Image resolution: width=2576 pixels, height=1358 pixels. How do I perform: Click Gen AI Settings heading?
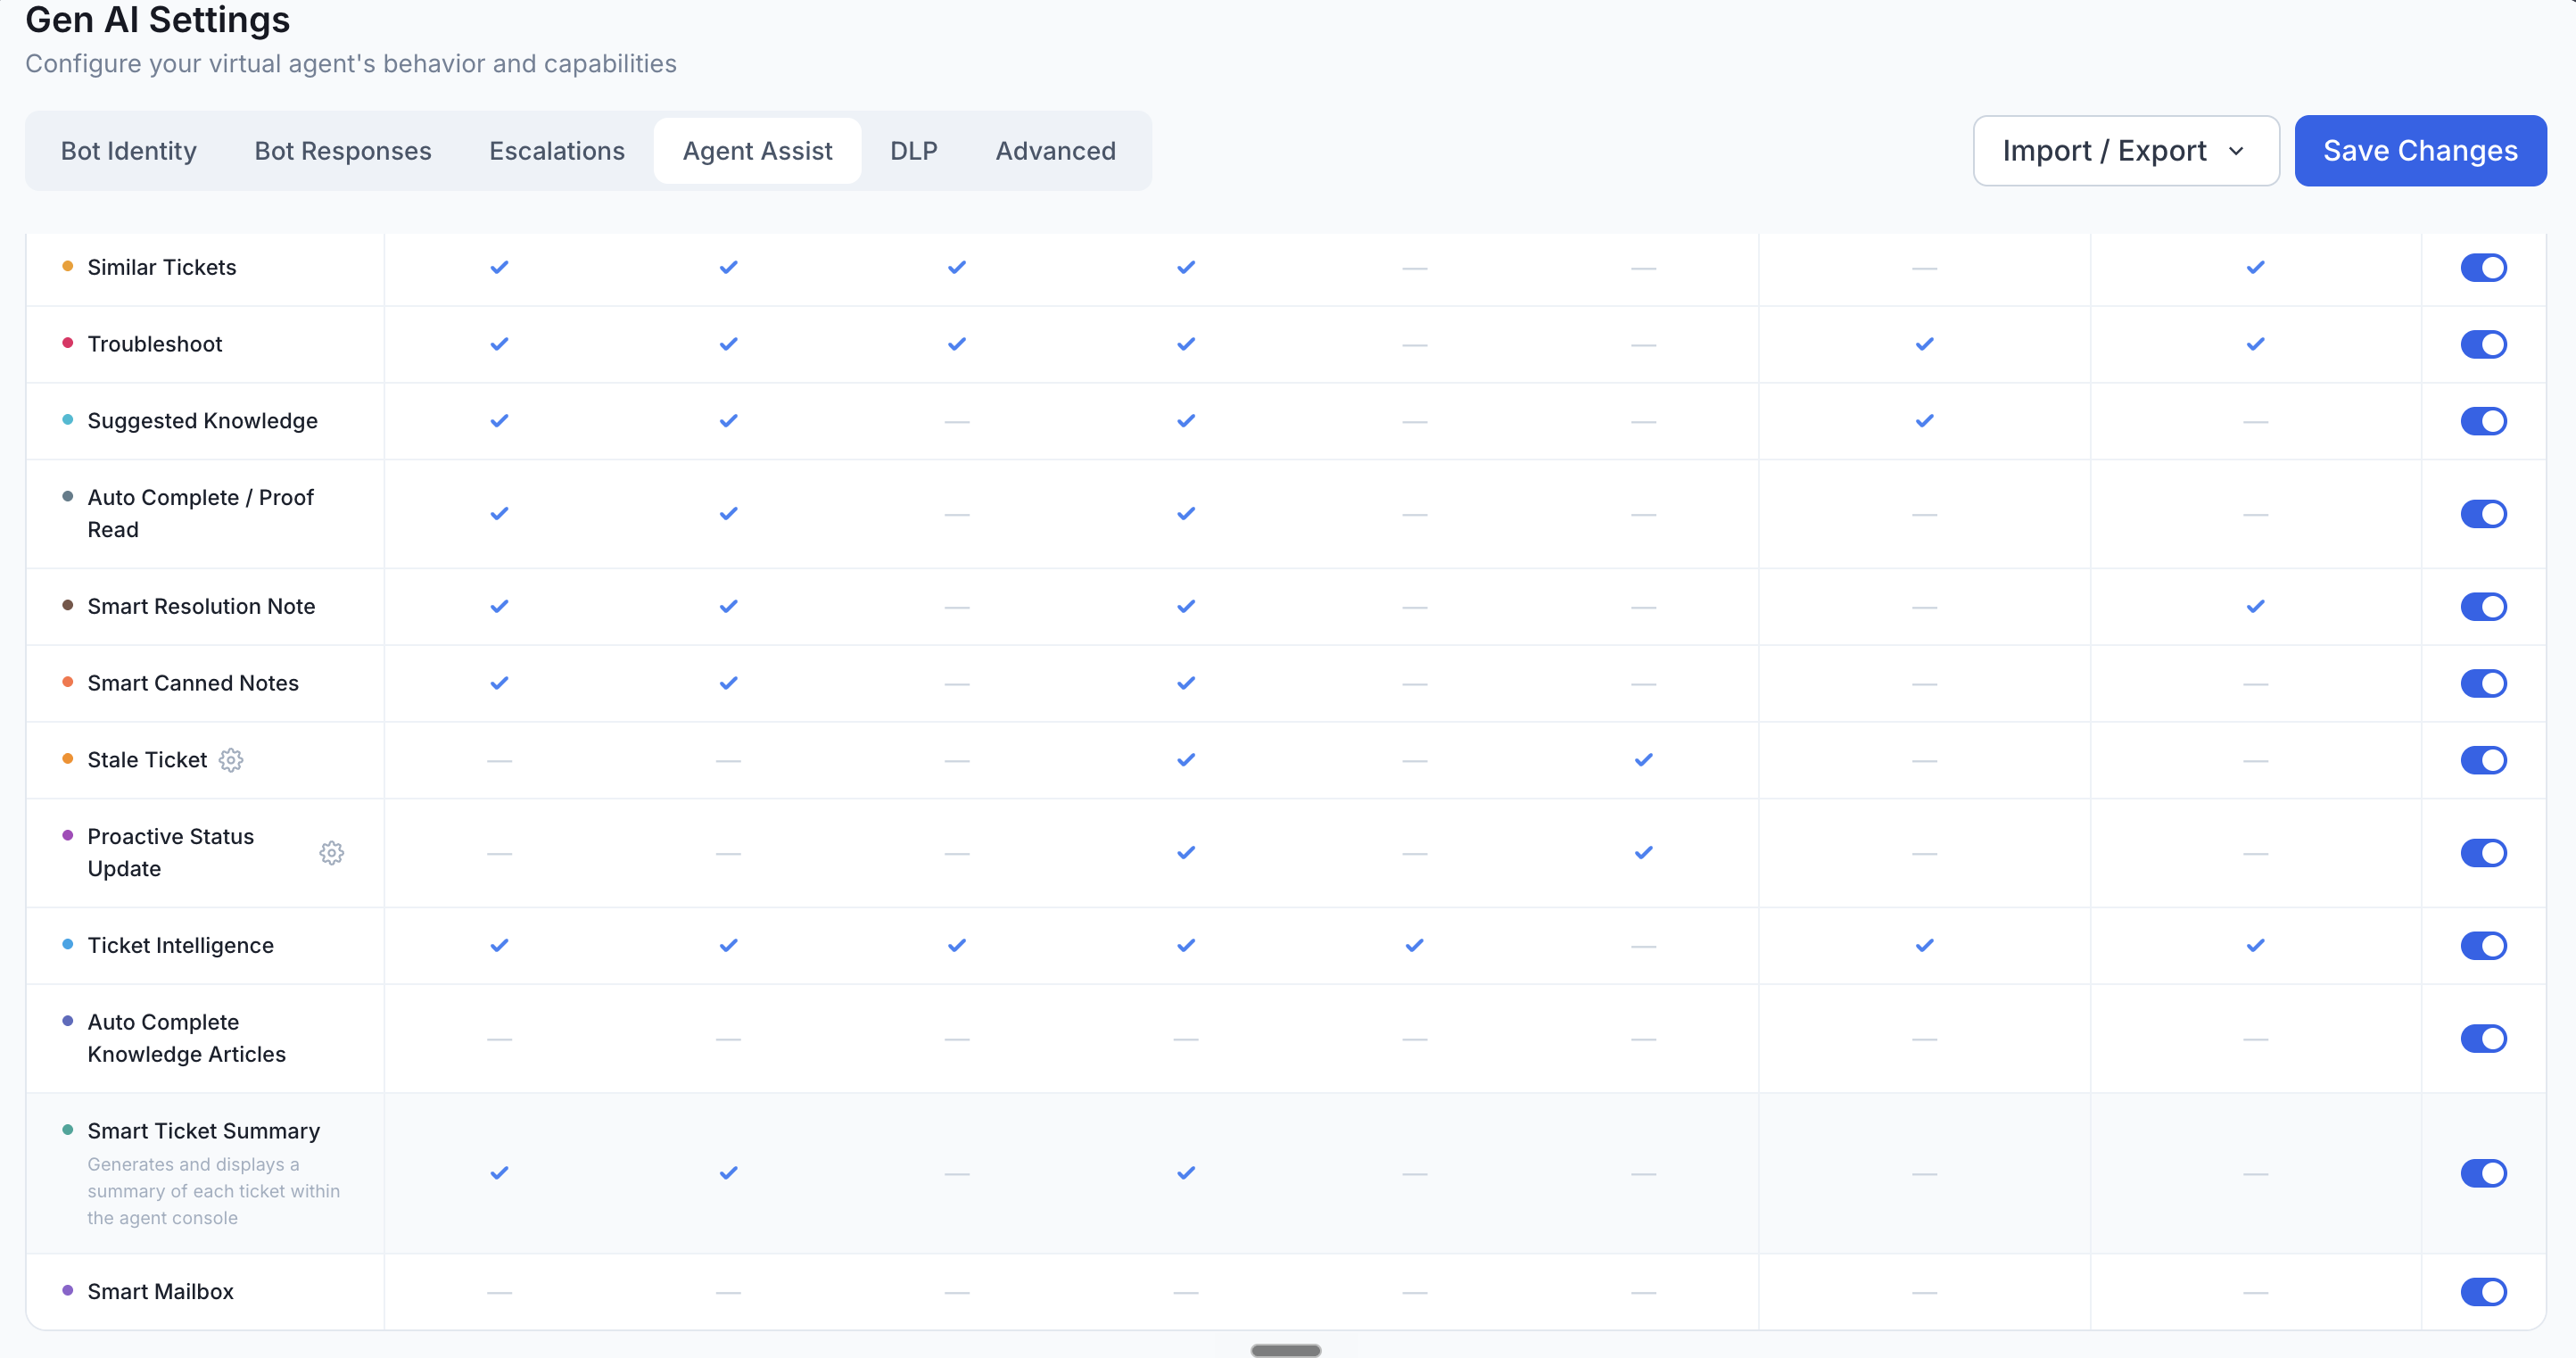point(158,19)
